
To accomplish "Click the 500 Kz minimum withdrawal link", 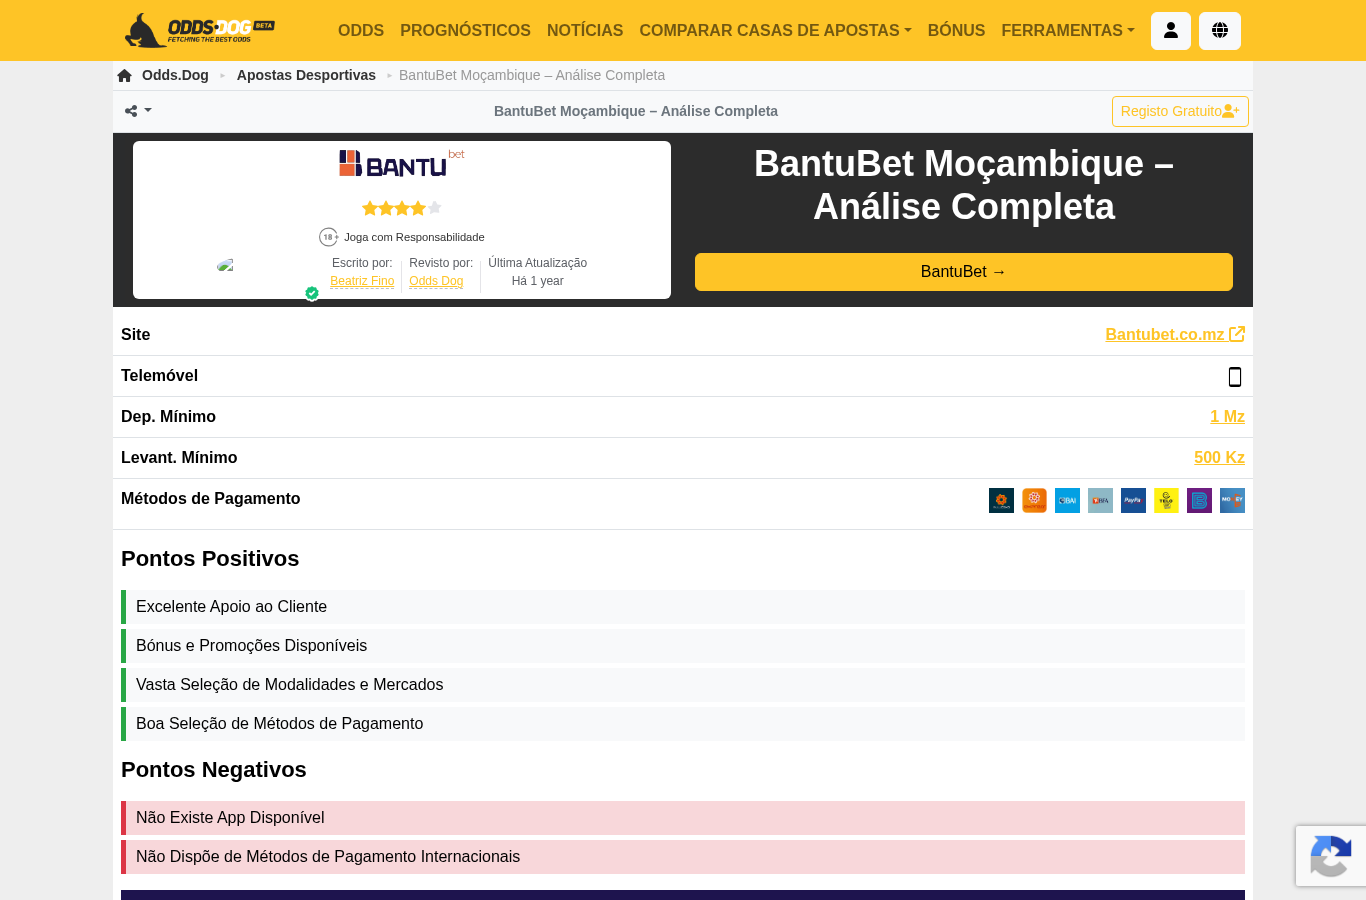I will coord(1219,458).
